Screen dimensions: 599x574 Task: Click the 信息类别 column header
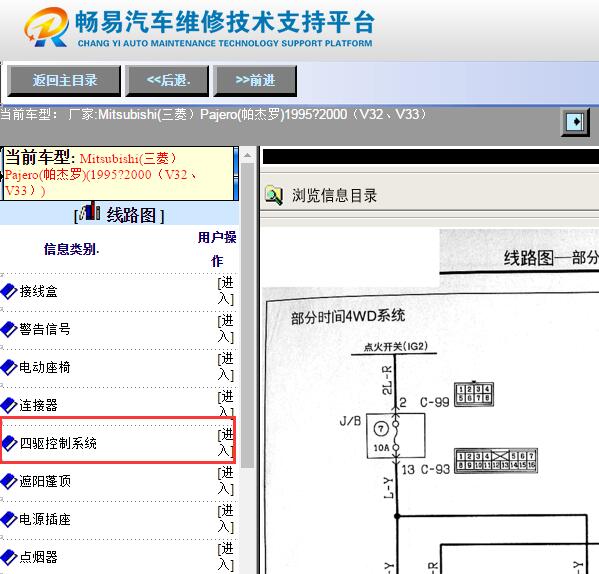pyautogui.click(x=71, y=249)
